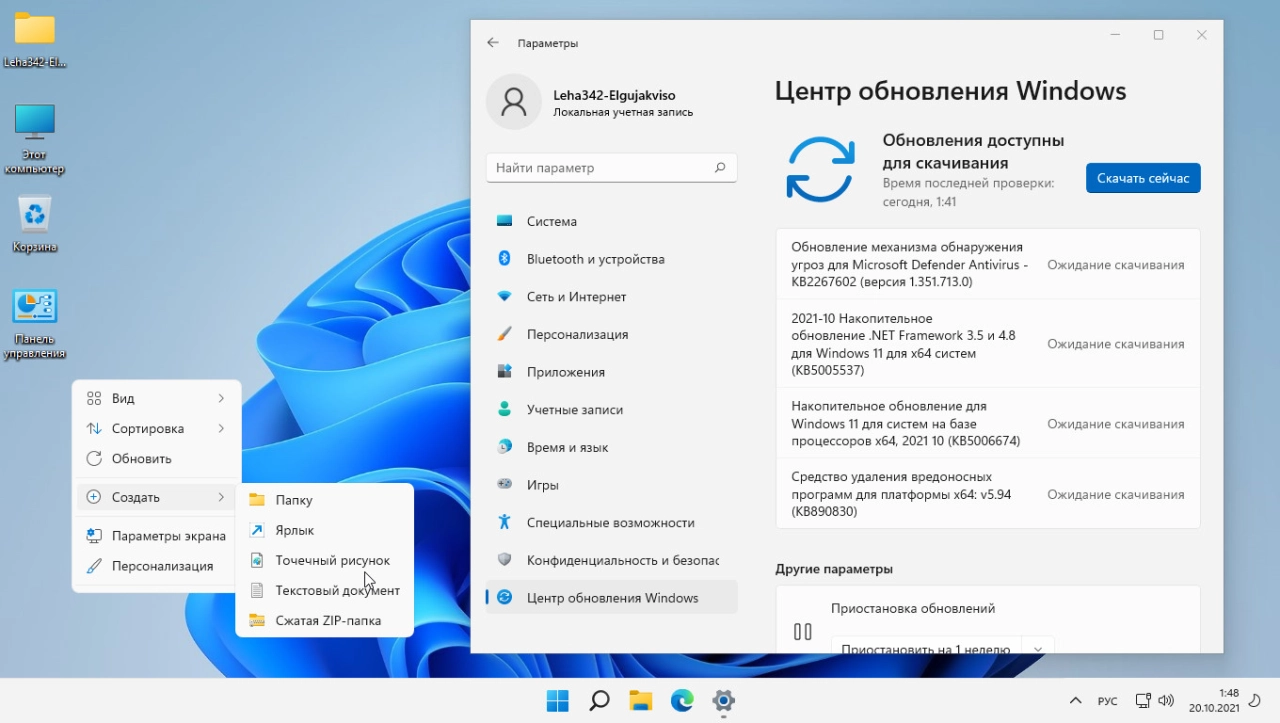Open the clock and date in taskbar
The width and height of the screenshot is (1280, 723).
(1214, 700)
